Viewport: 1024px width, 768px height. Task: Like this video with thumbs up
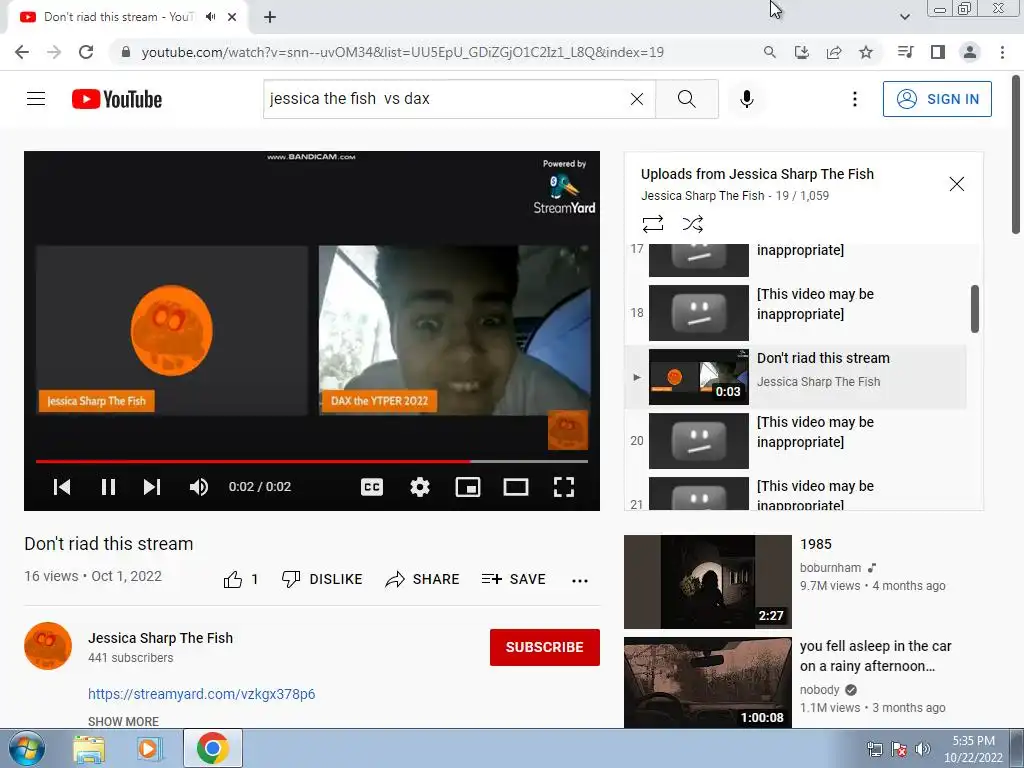coord(240,579)
